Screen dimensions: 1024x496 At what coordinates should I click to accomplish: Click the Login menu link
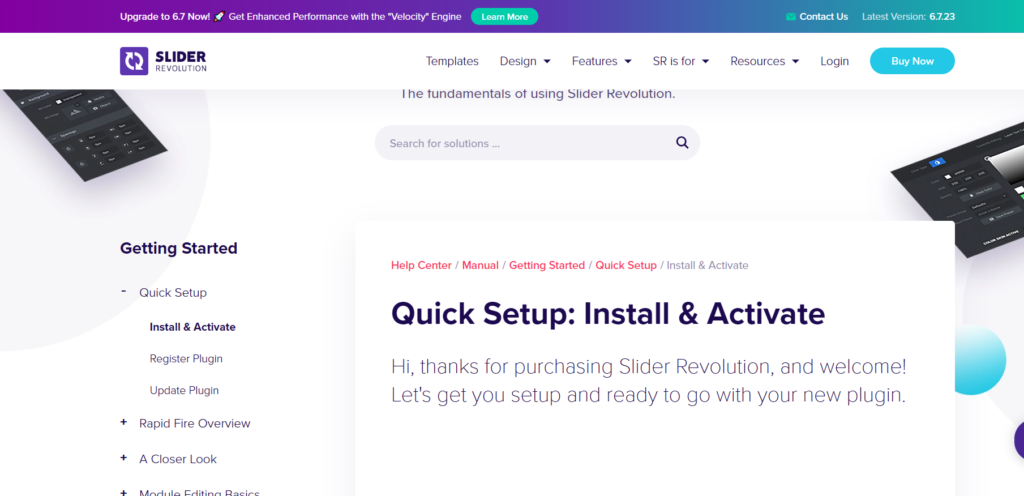click(x=835, y=61)
